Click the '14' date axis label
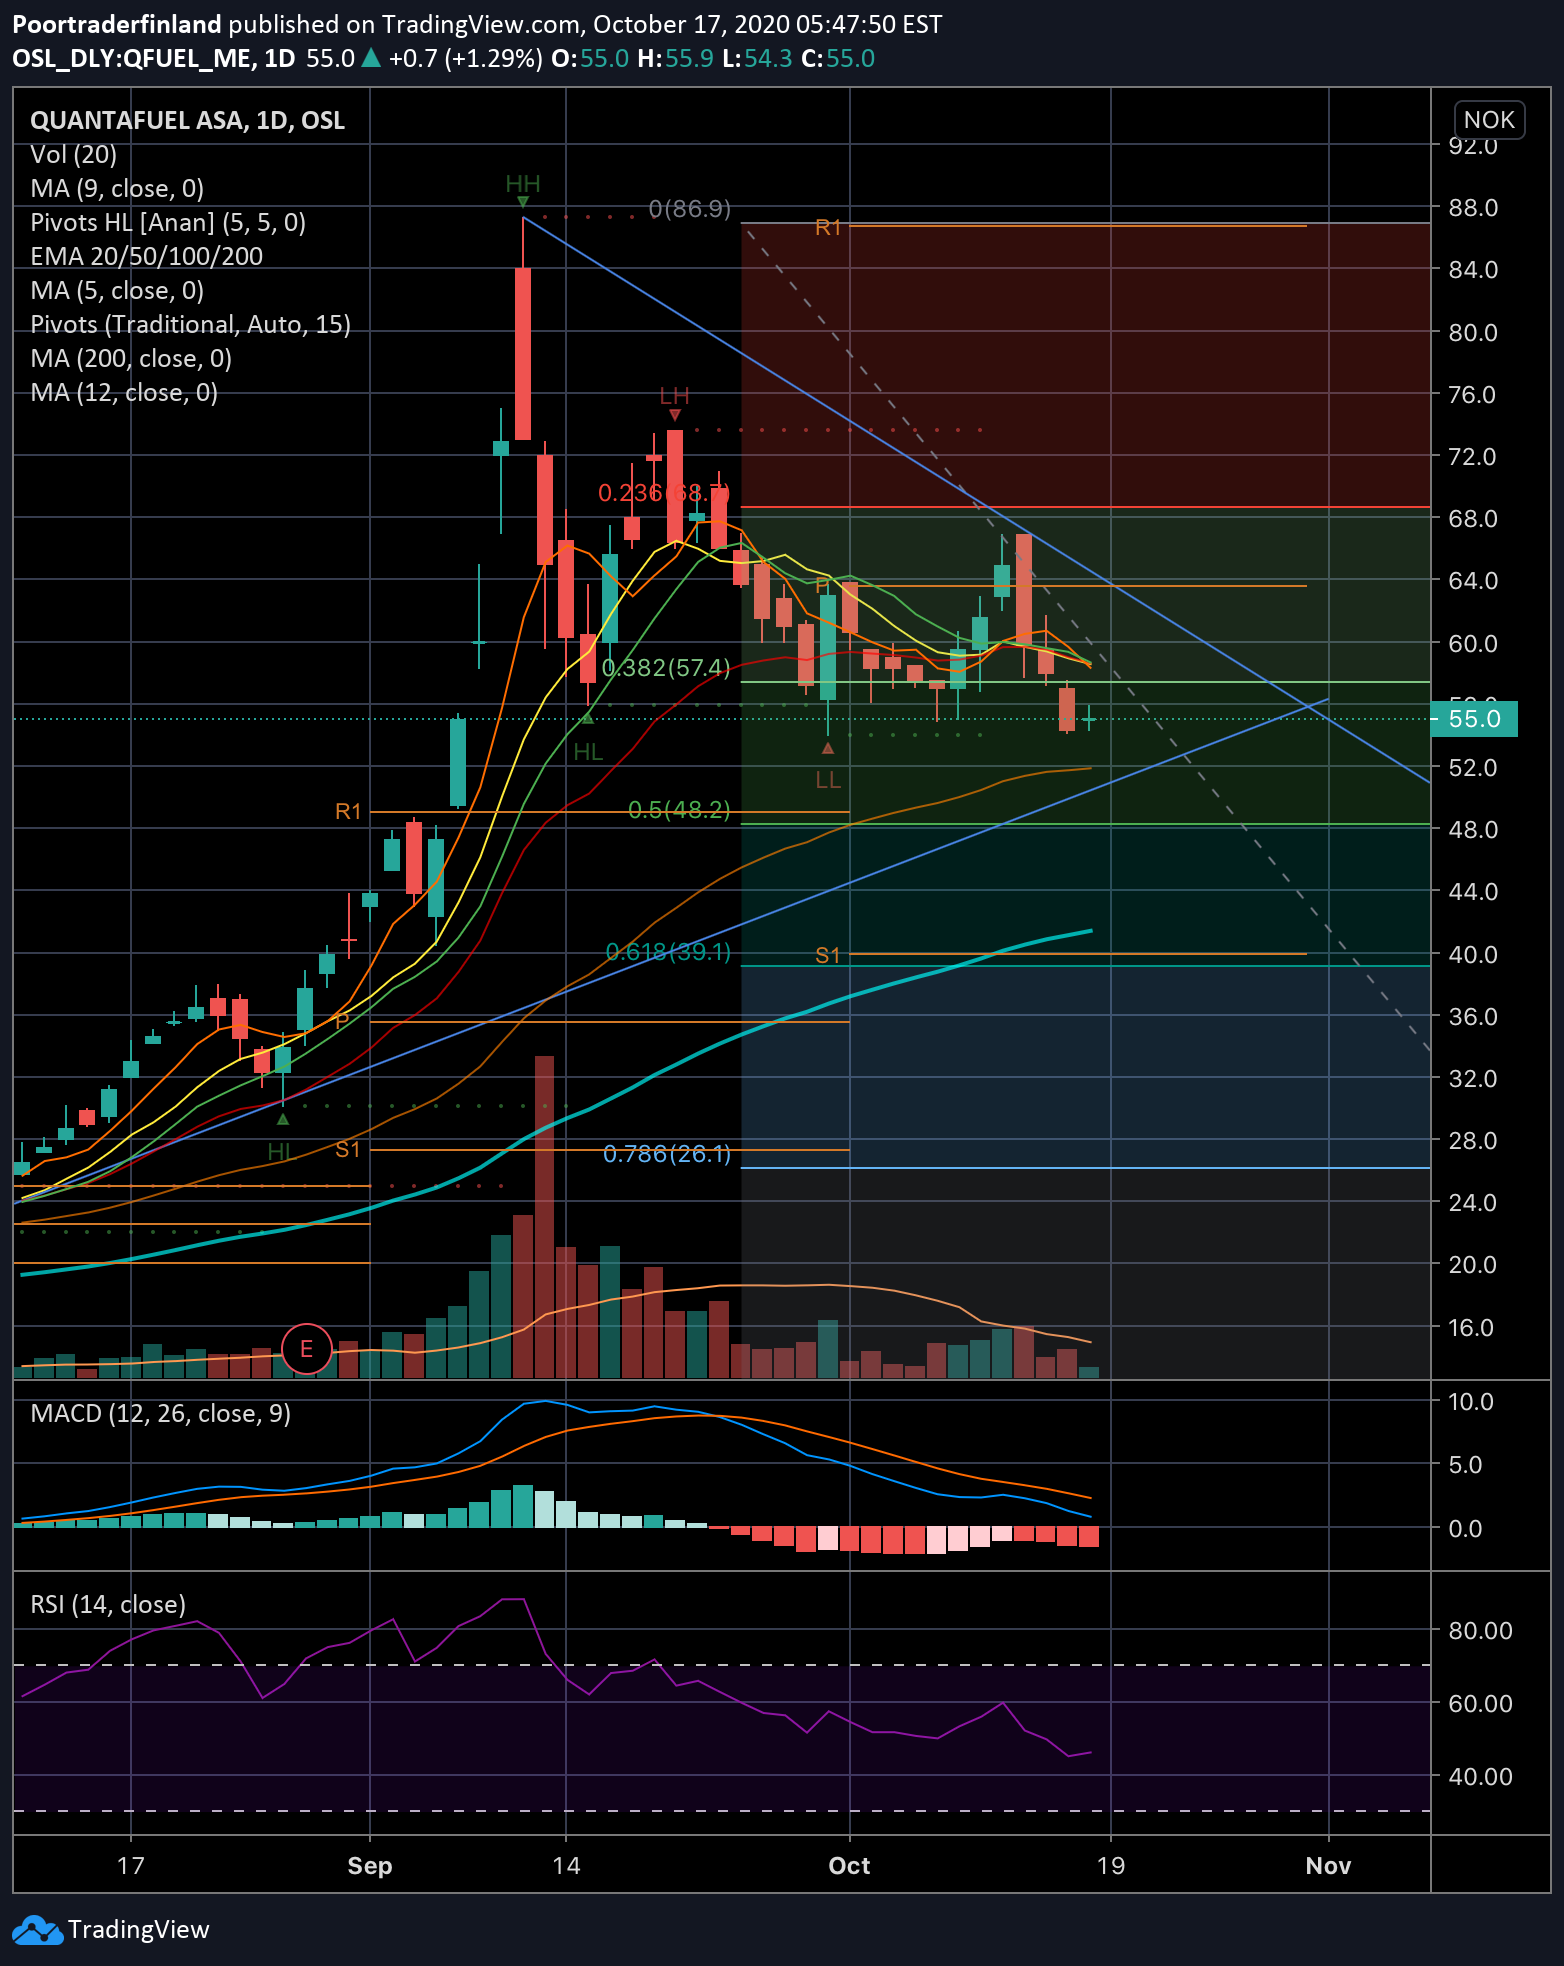The width and height of the screenshot is (1564, 1966). pyautogui.click(x=566, y=1865)
